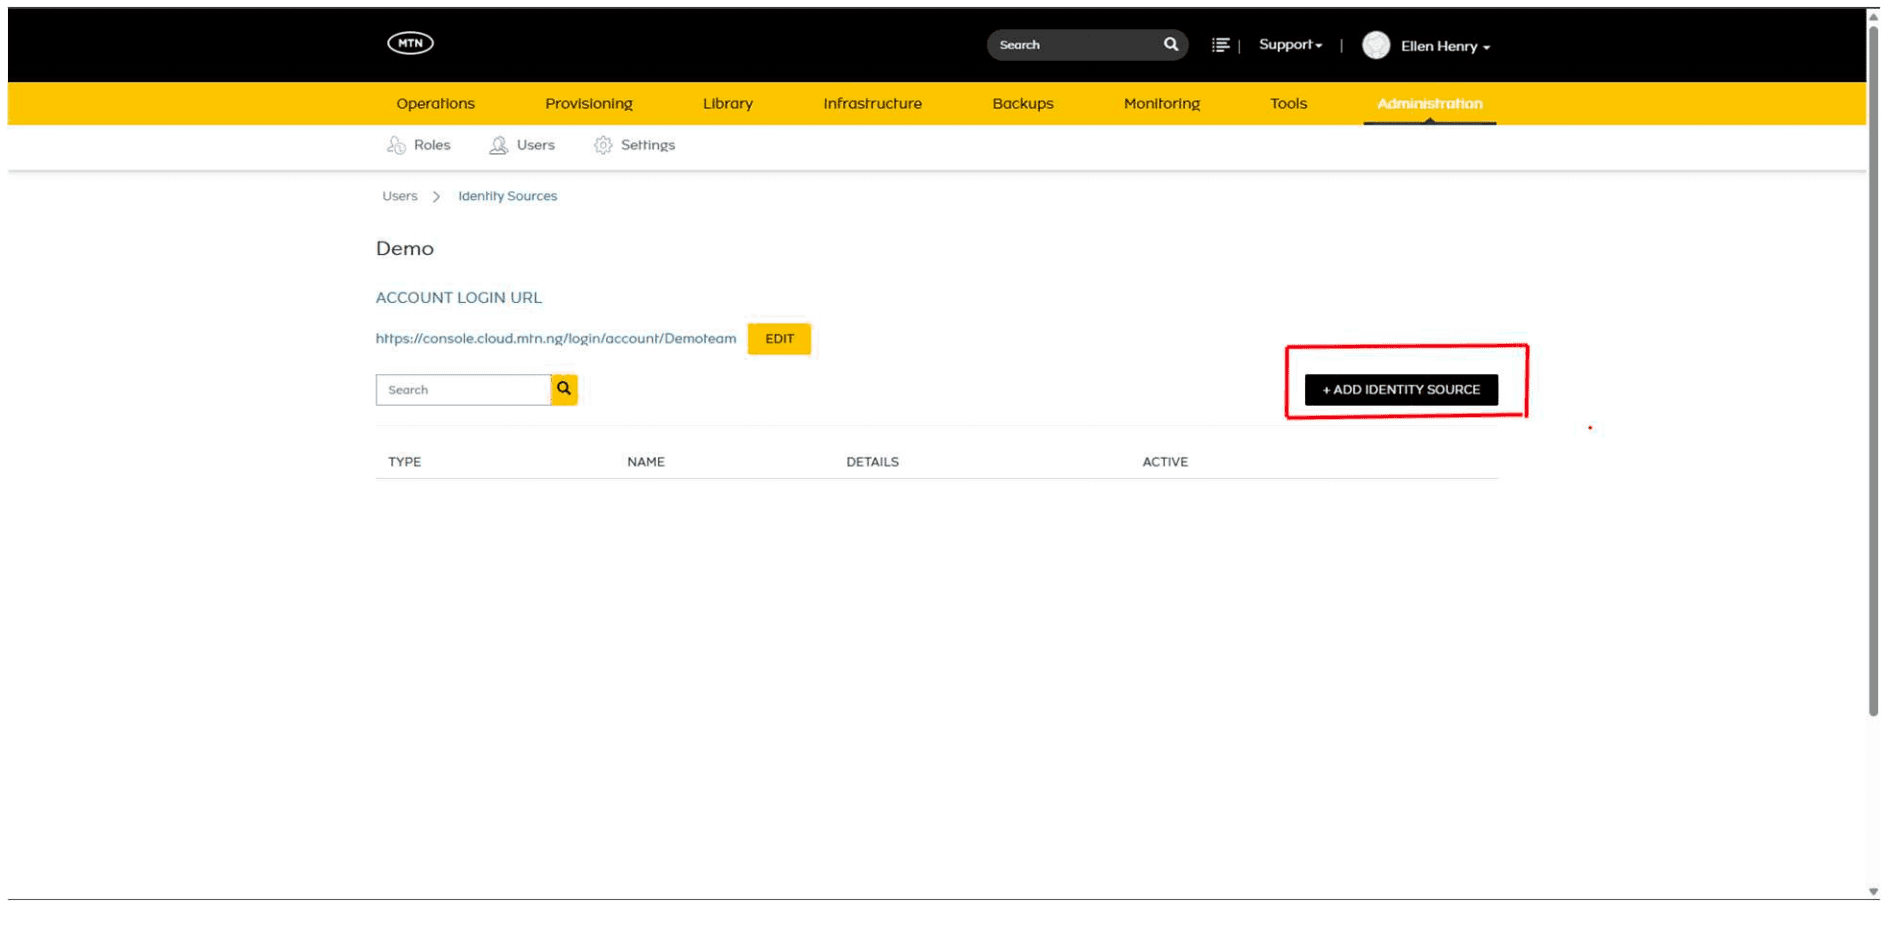Image resolution: width=1894 pixels, height=926 pixels.
Task: Focus the identity sources Search field
Action: (463, 389)
